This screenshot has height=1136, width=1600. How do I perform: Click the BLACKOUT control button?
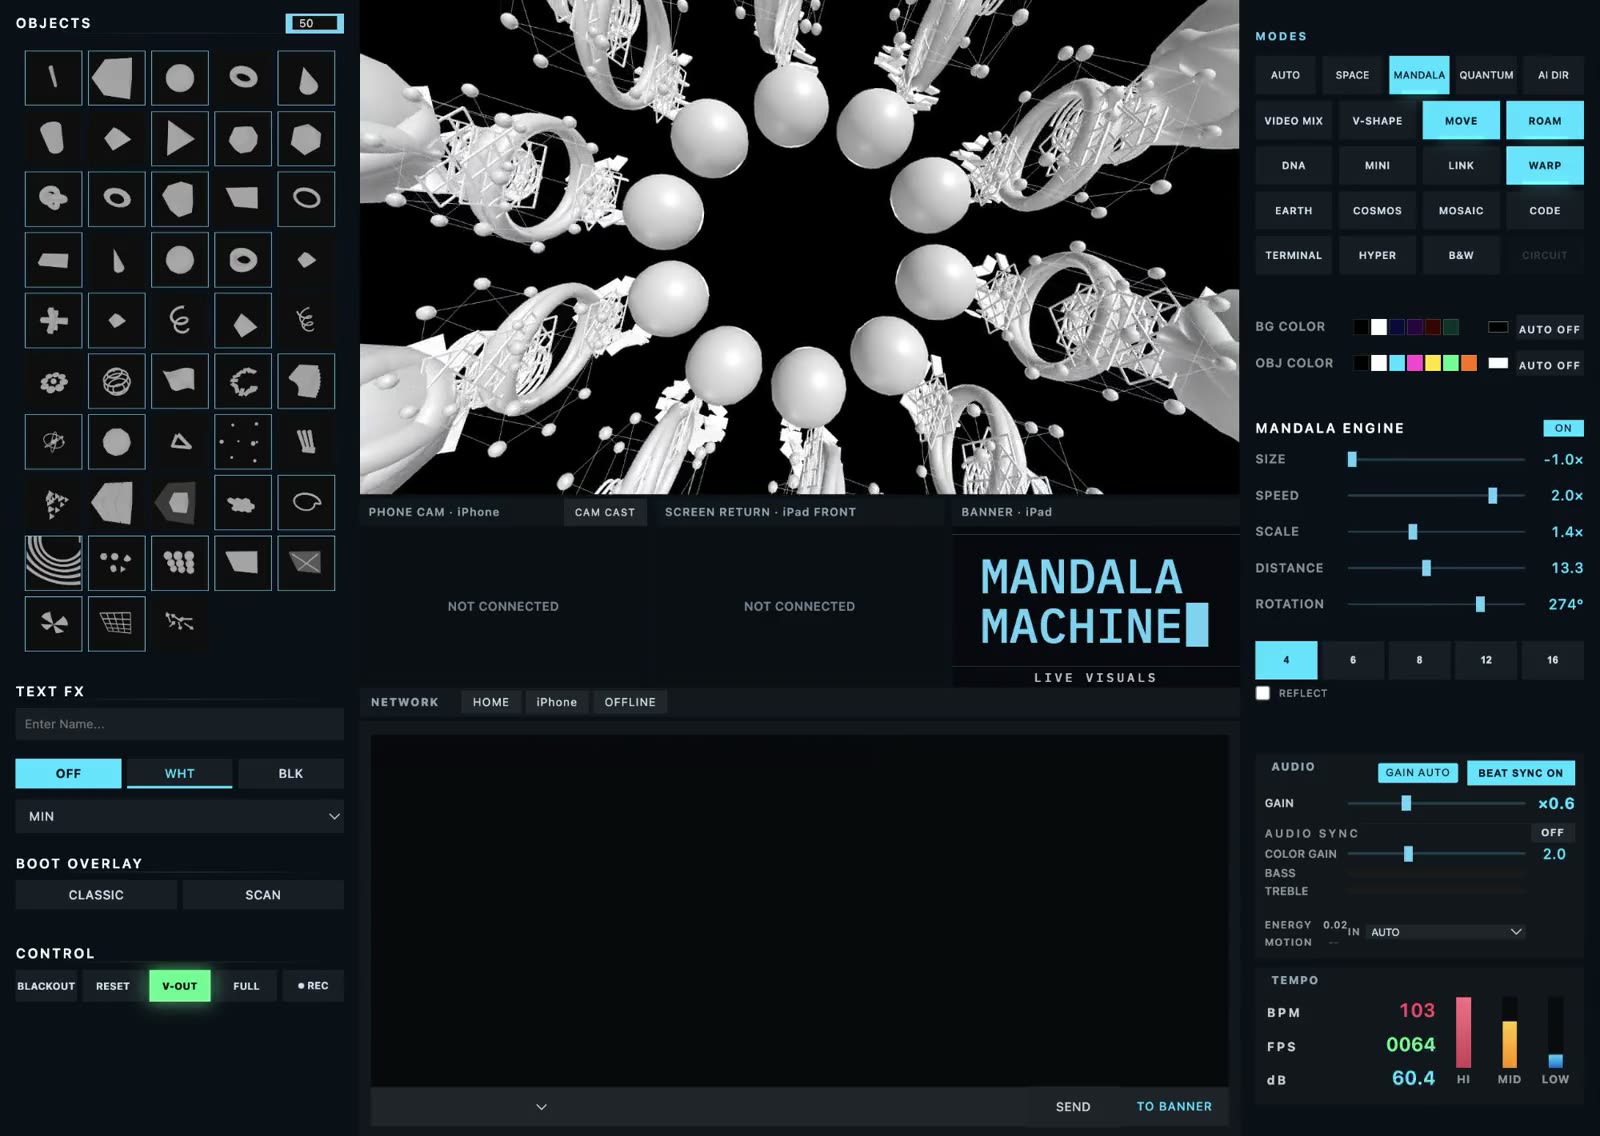tap(46, 986)
